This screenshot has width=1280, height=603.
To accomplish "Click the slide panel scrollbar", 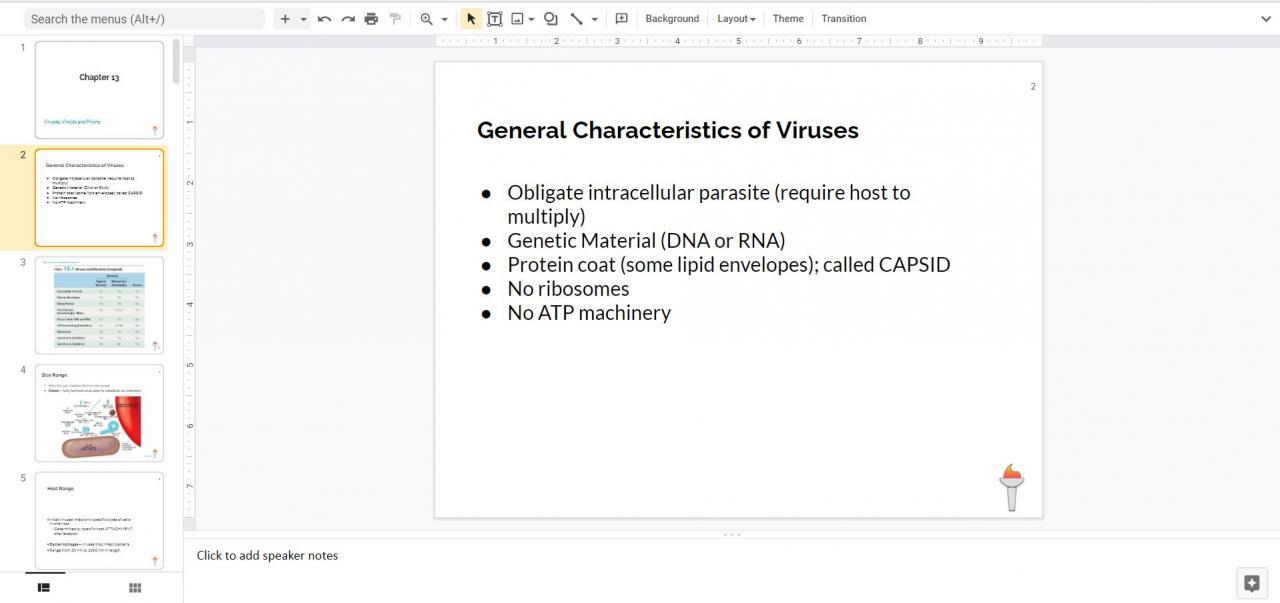I will click(x=177, y=62).
